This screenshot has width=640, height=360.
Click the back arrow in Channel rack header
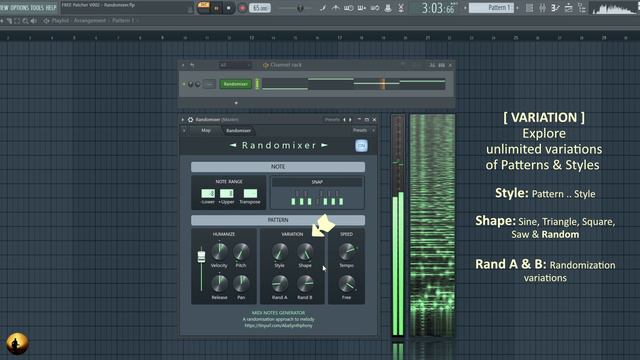point(192,65)
